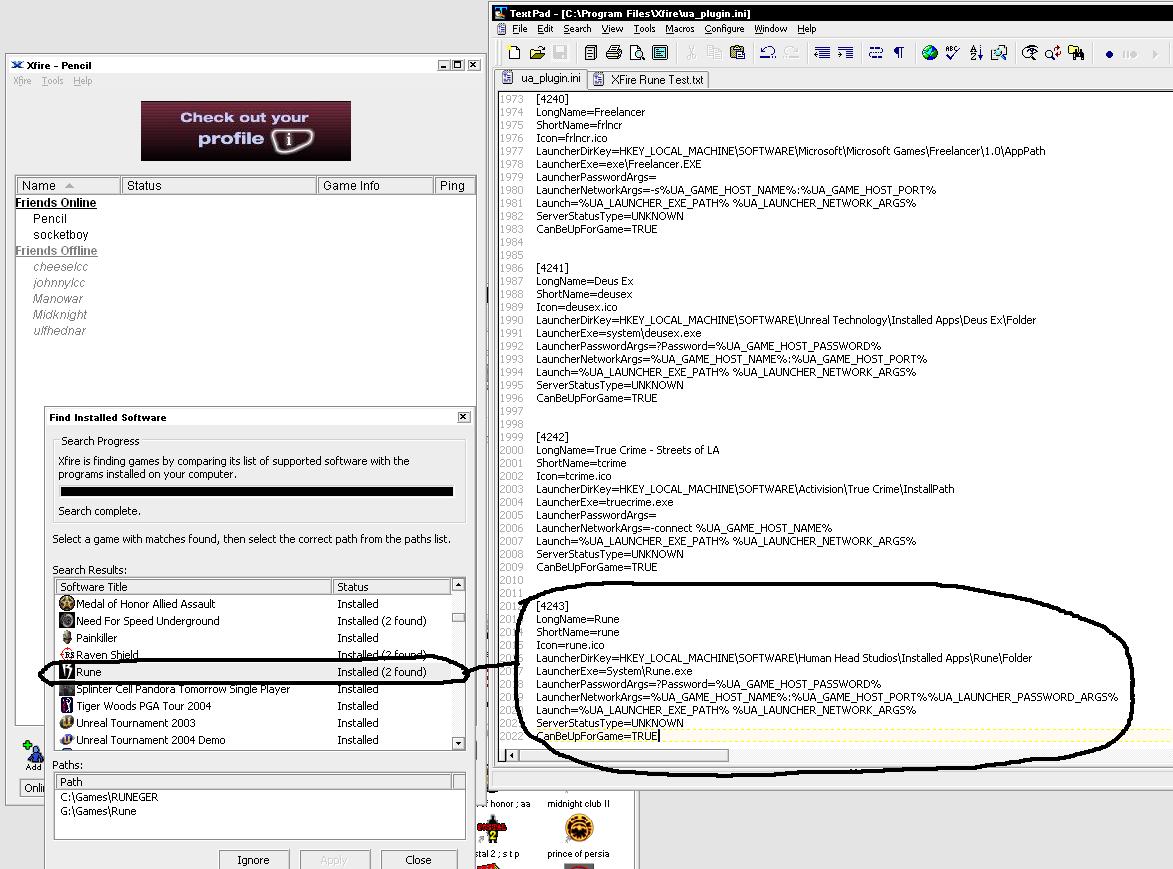Select Tiger Woods PGA Tour 2004 result
Viewport: 1173px width, 869px height.
[x=254, y=706]
